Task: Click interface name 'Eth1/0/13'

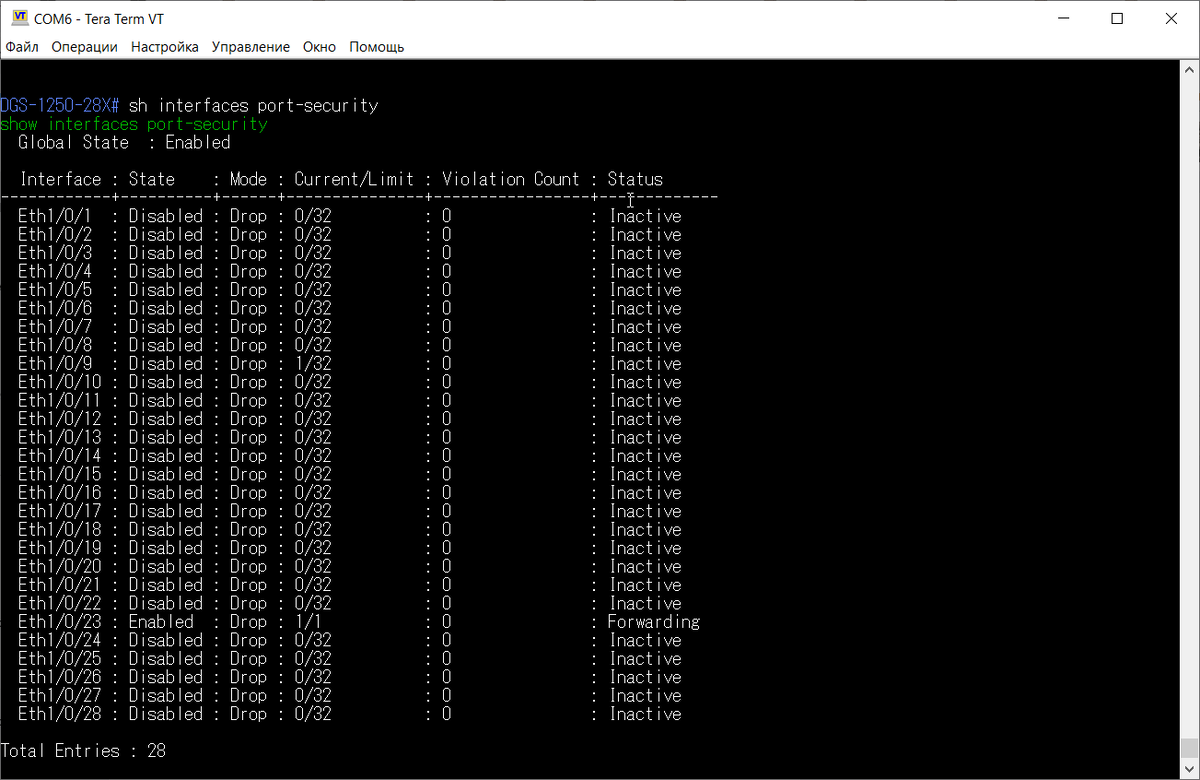Action: [60, 437]
